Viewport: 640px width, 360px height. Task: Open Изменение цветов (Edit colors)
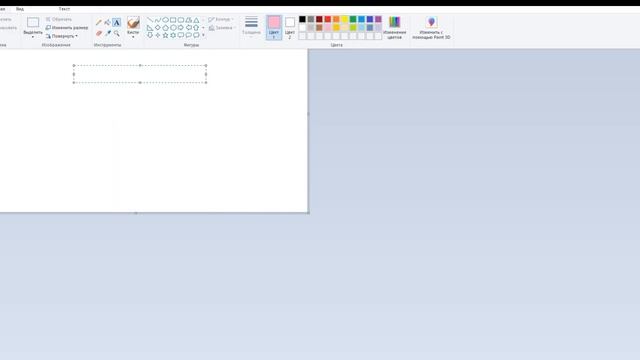395,28
